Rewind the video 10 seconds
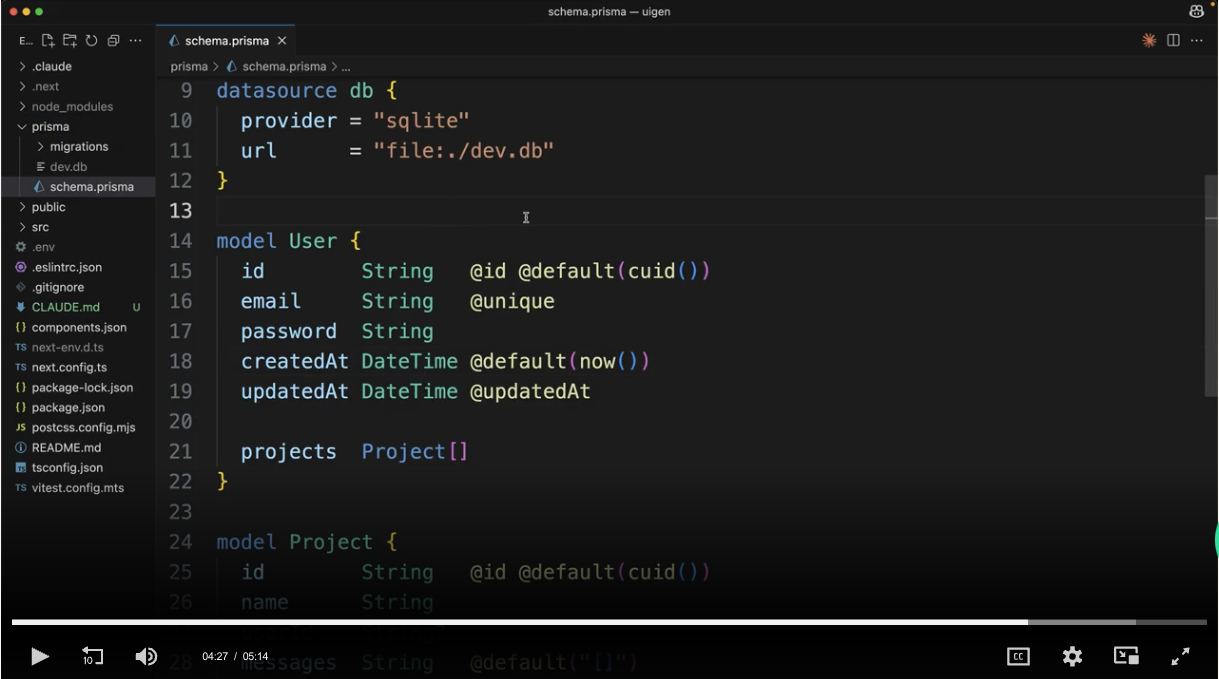Viewport: 1219px width, 679px height. pyautogui.click(x=92, y=656)
